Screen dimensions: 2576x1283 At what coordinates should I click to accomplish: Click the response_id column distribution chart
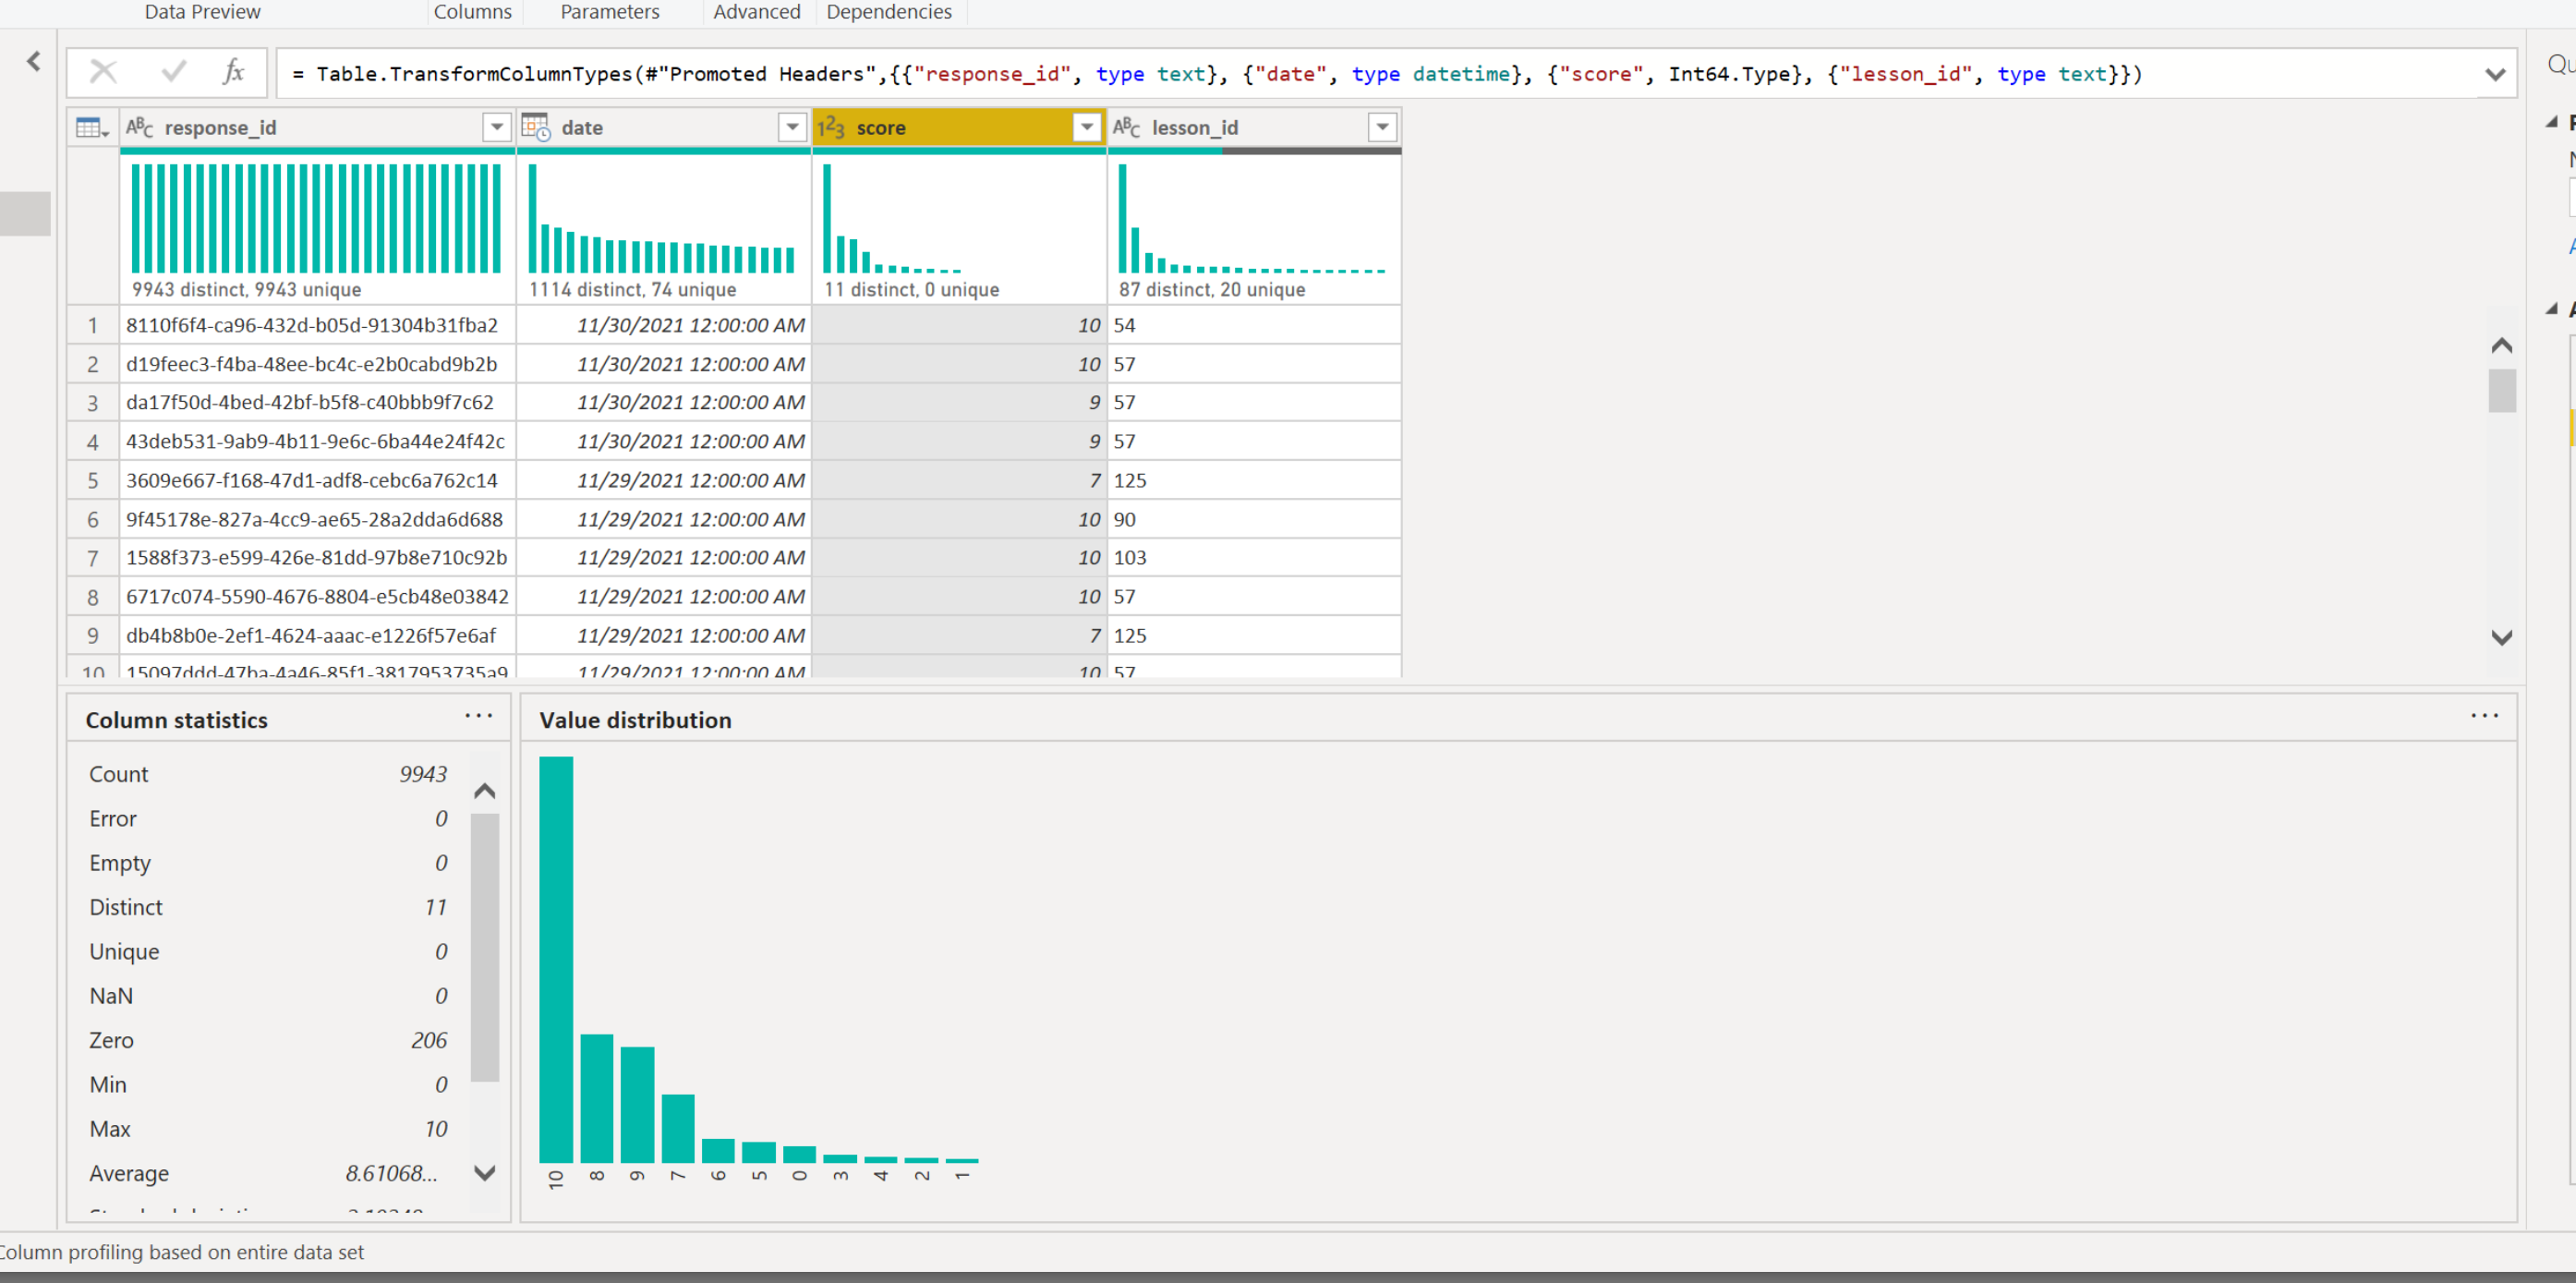pos(316,218)
